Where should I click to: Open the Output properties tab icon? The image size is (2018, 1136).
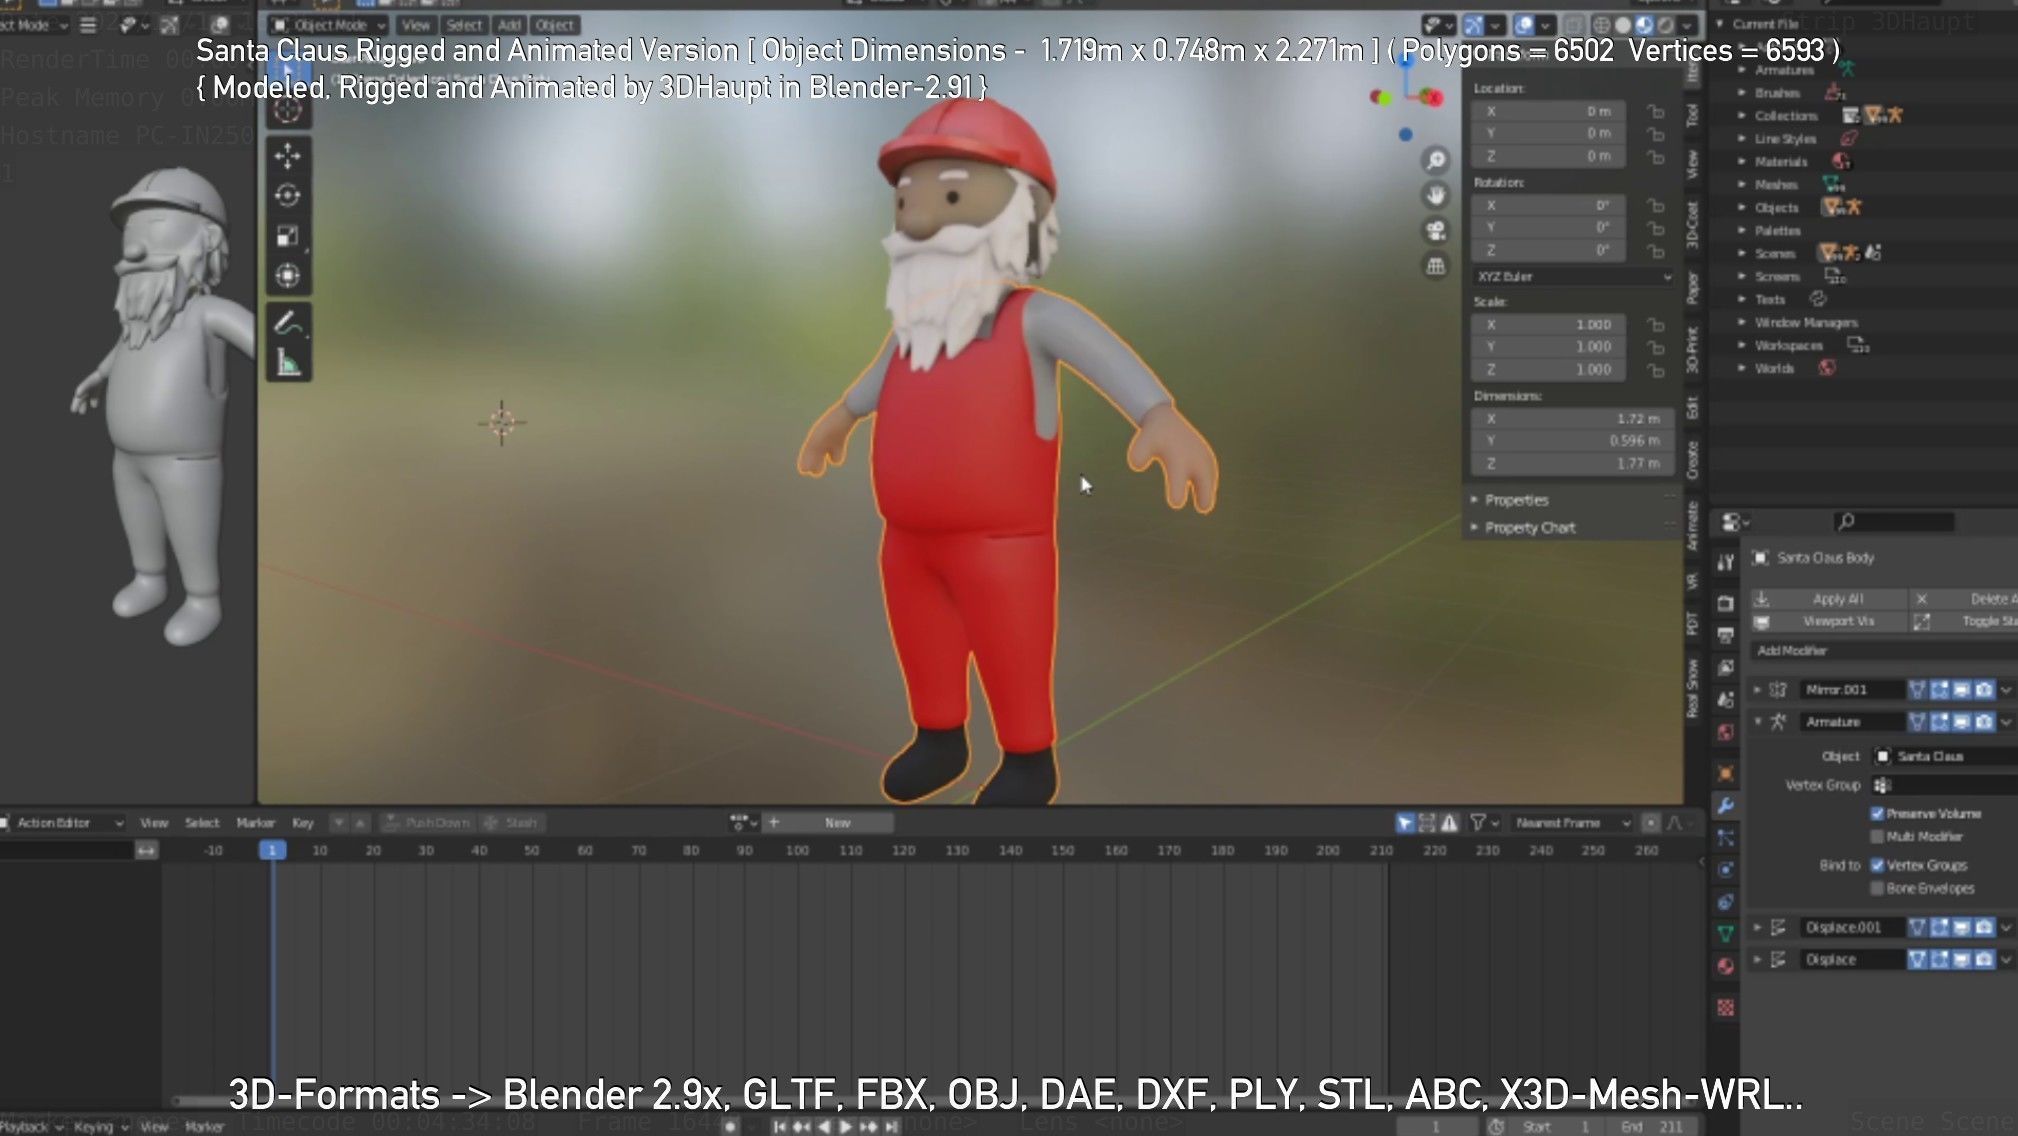[1726, 635]
